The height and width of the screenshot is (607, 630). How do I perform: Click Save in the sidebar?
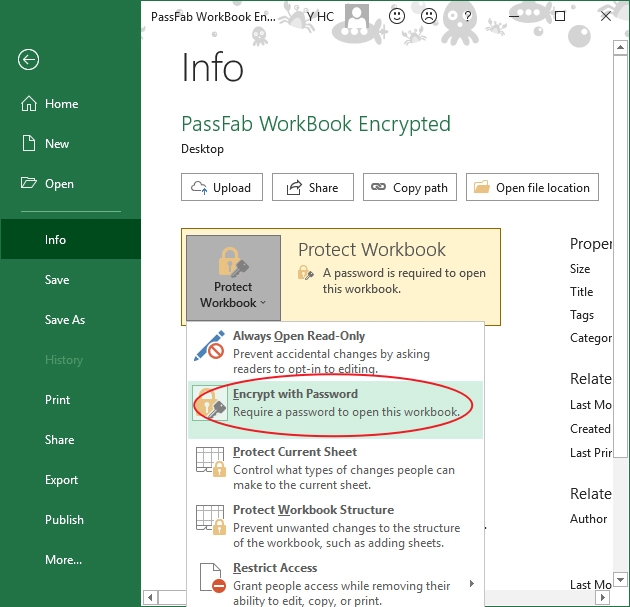click(70, 280)
